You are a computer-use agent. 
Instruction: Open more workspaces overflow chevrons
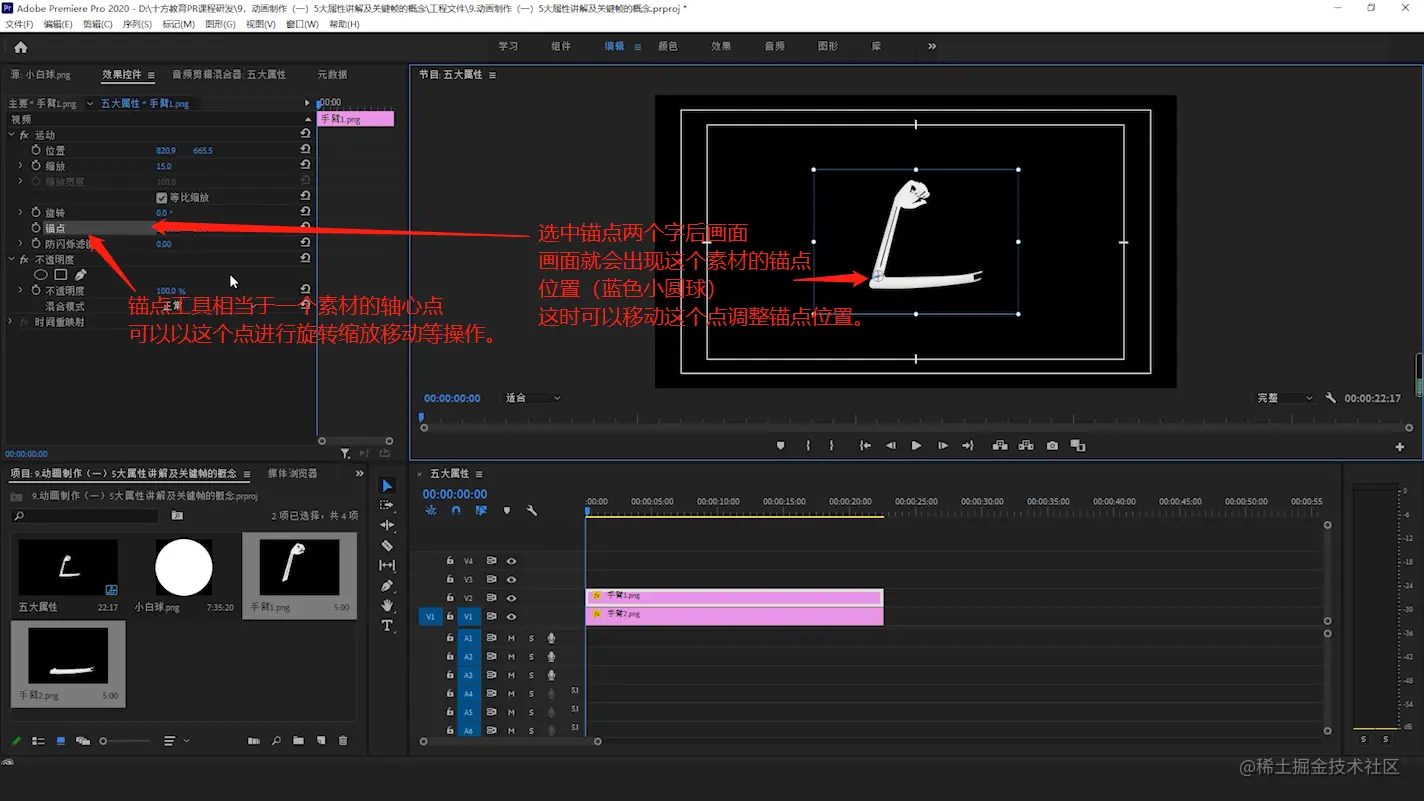(932, 46)
